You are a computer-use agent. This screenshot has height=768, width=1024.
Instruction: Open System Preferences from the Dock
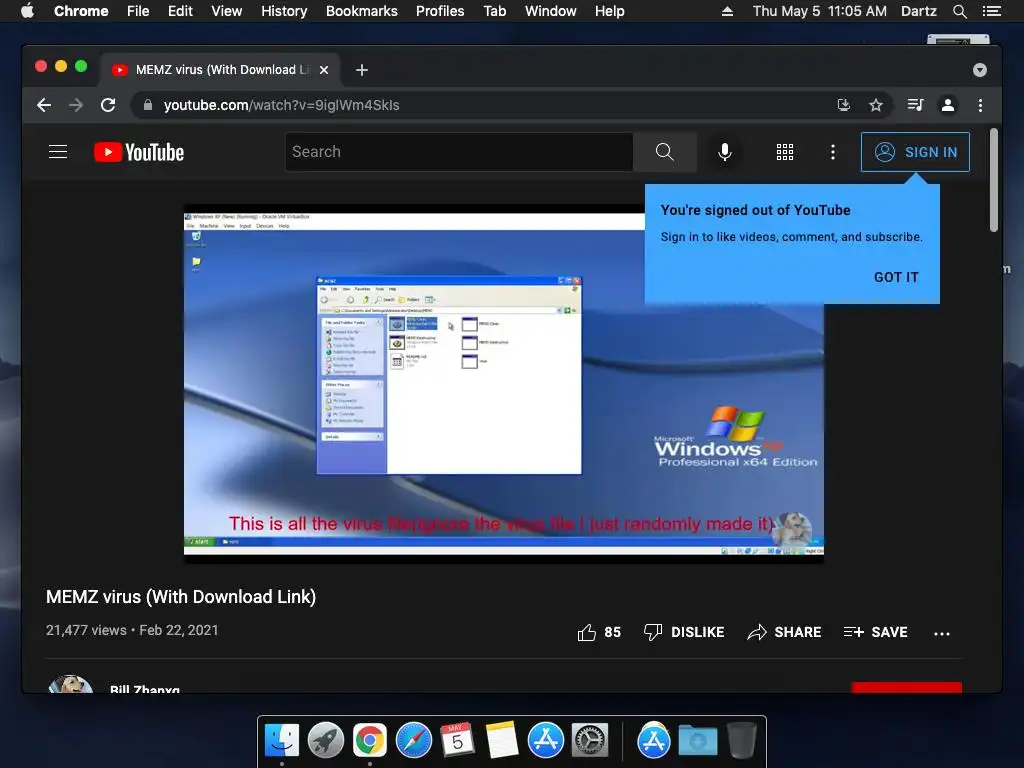[x=590, y=741]
